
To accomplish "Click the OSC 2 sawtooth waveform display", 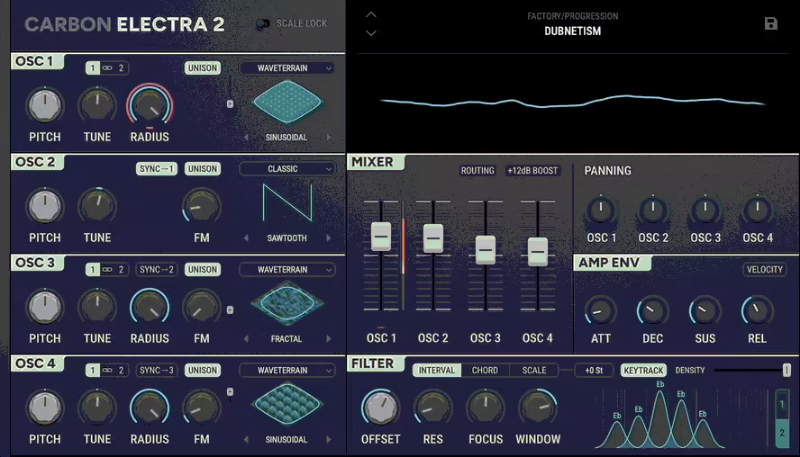I will [287, 202].
